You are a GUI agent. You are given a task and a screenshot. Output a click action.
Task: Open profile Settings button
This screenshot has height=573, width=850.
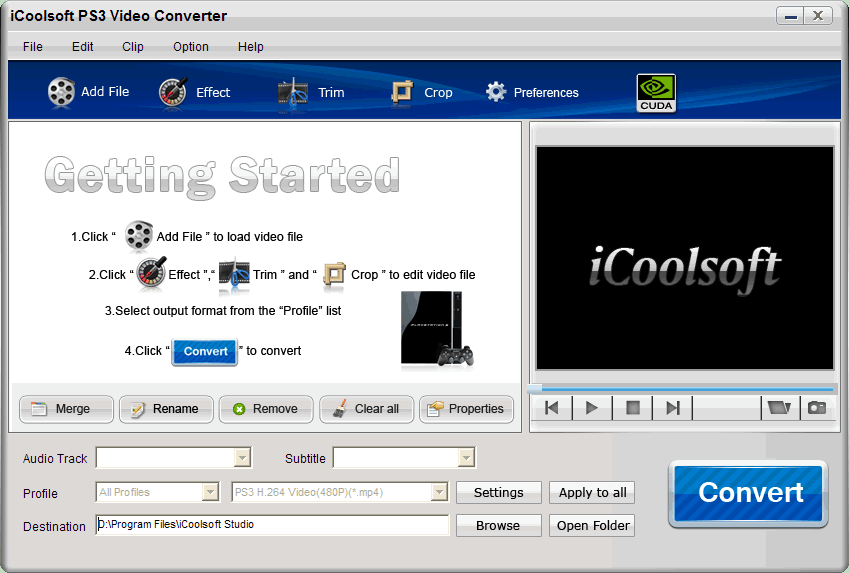click(x=499, y=492)
